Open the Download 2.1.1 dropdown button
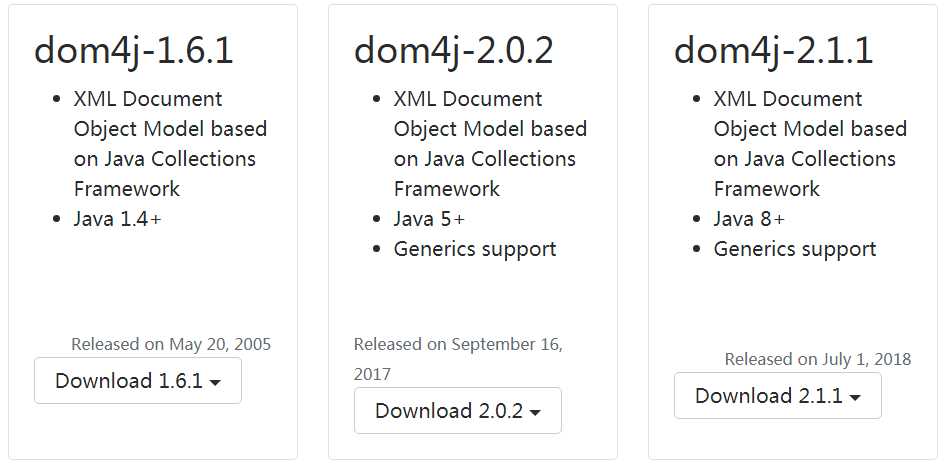Viewport: 946px width, 470px height. tap(778, 396)
